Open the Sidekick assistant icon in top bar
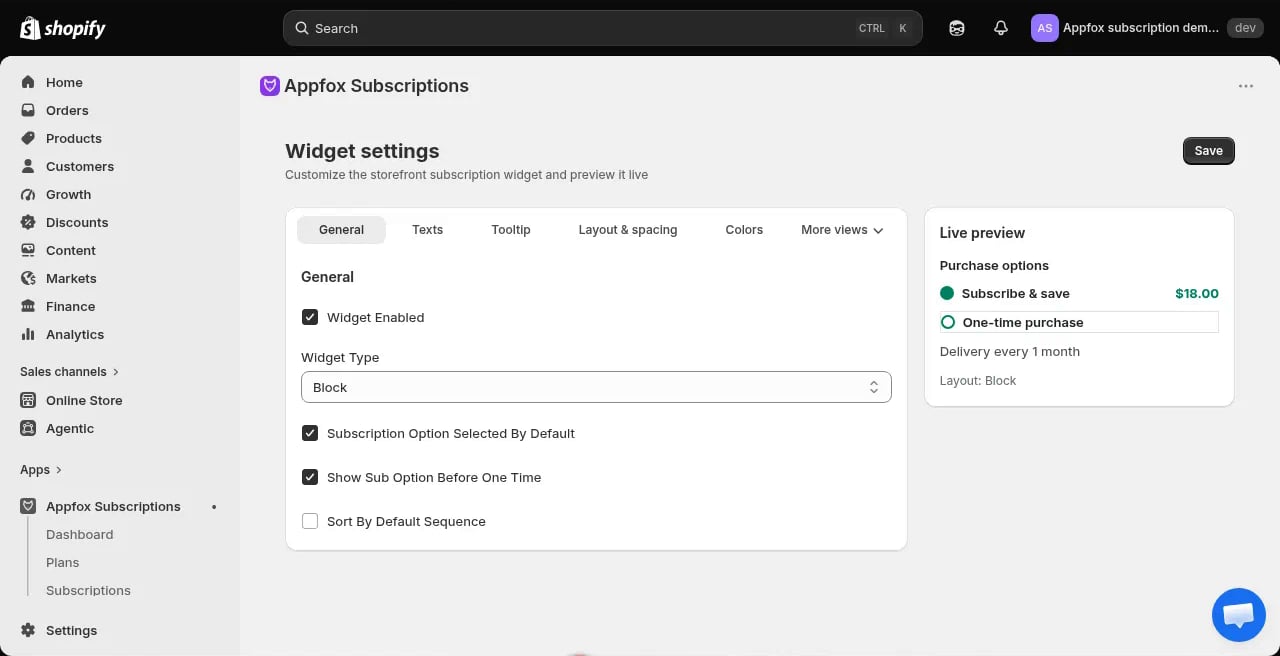Screen dimensions: 1280x656 (957, 28)
